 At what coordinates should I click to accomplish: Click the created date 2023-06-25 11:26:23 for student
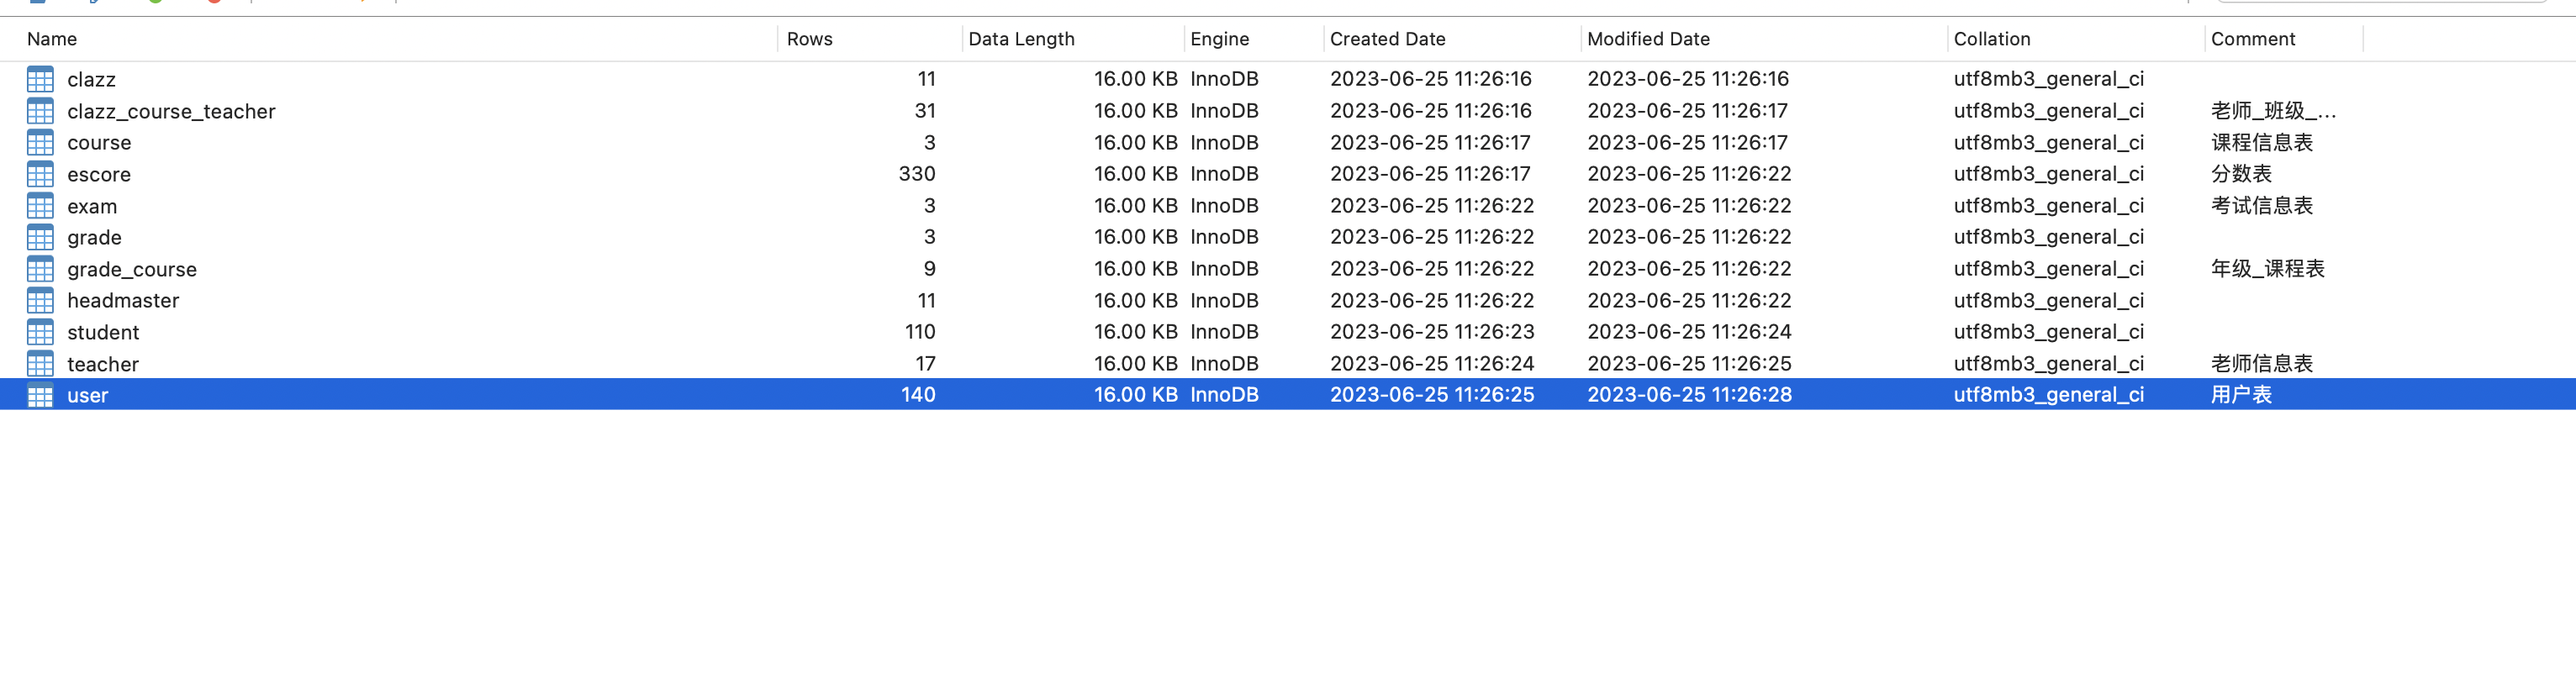[x=1431, y=332]
